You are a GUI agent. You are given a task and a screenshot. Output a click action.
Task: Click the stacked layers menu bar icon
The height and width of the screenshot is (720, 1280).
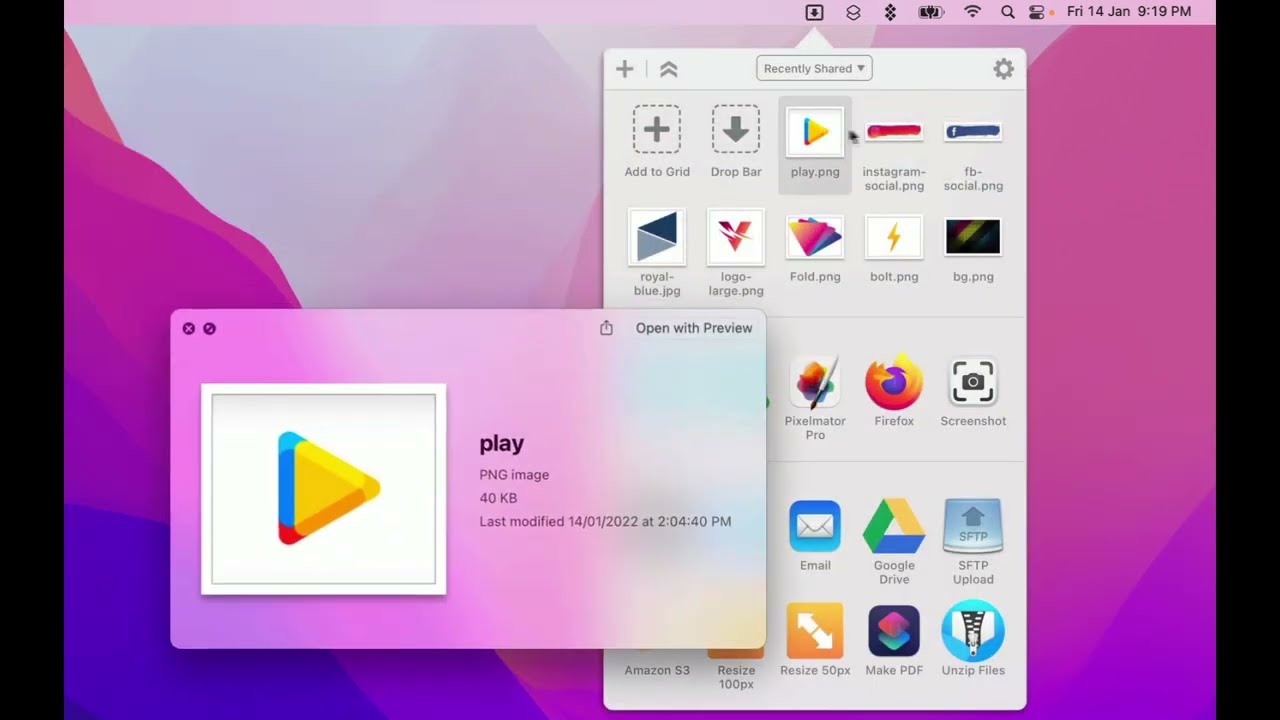click(x=853, y=12)
